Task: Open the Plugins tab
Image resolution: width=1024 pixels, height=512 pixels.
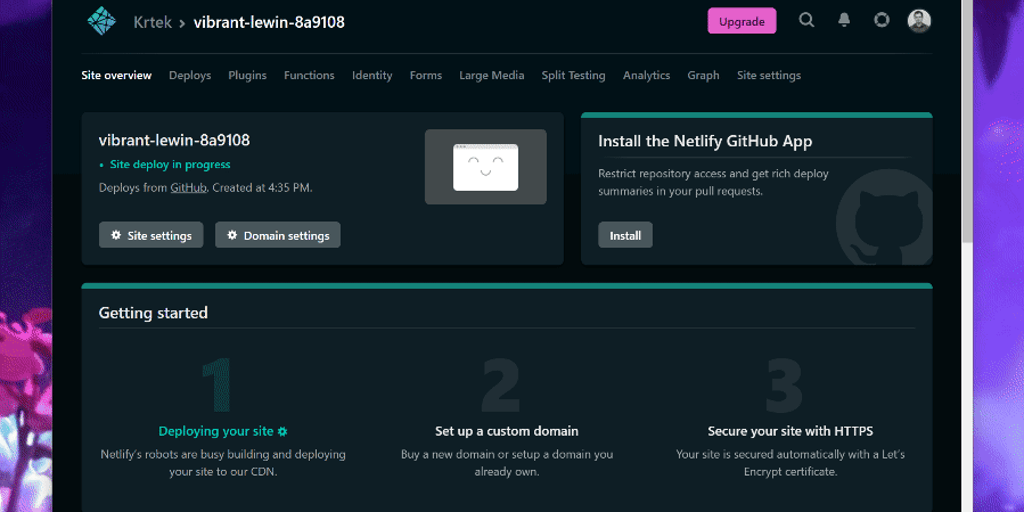Action: click(x=248, y=75)
